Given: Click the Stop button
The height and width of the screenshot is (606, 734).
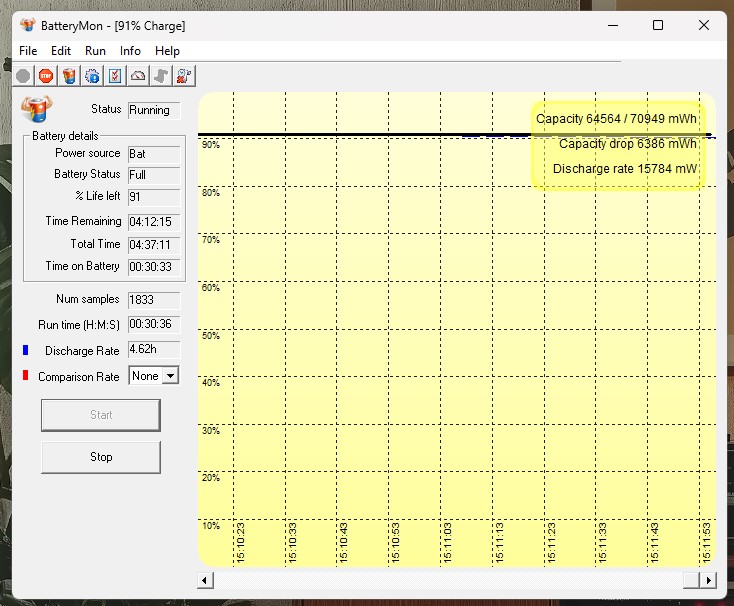Looking at the screenshot, I should (101, 457).
